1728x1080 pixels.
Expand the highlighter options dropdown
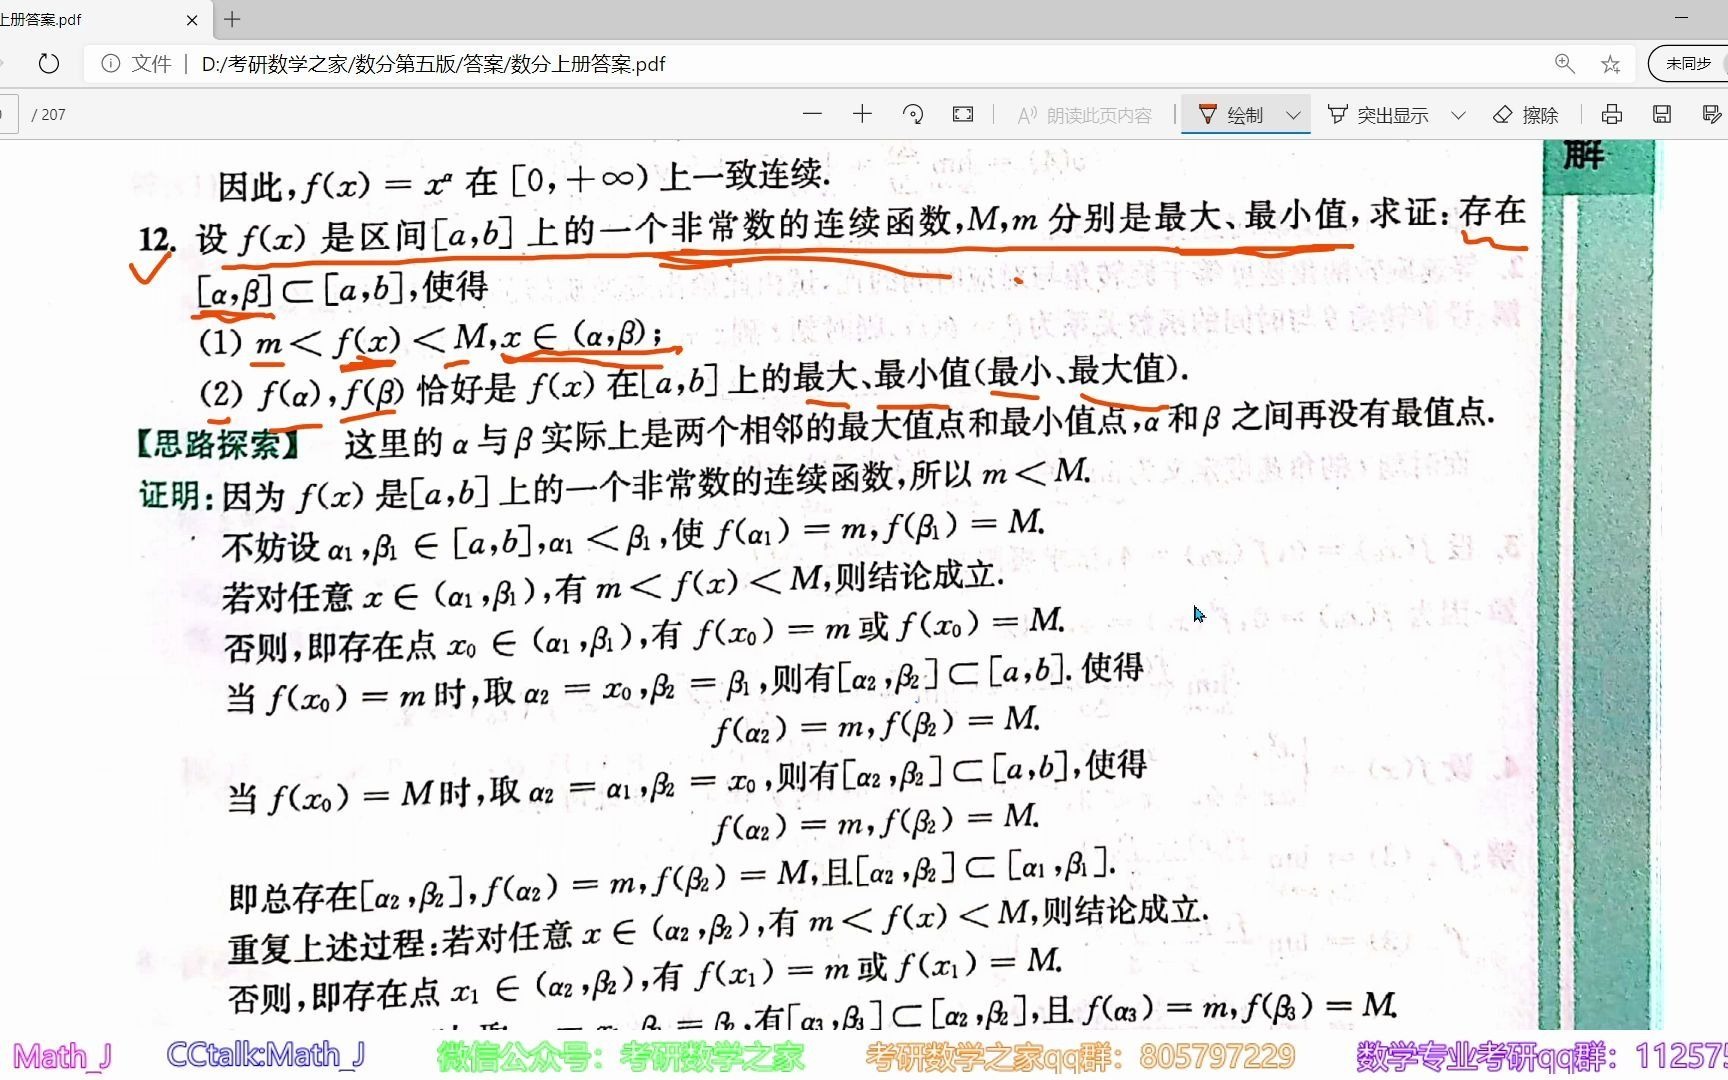click(1459, 114)
